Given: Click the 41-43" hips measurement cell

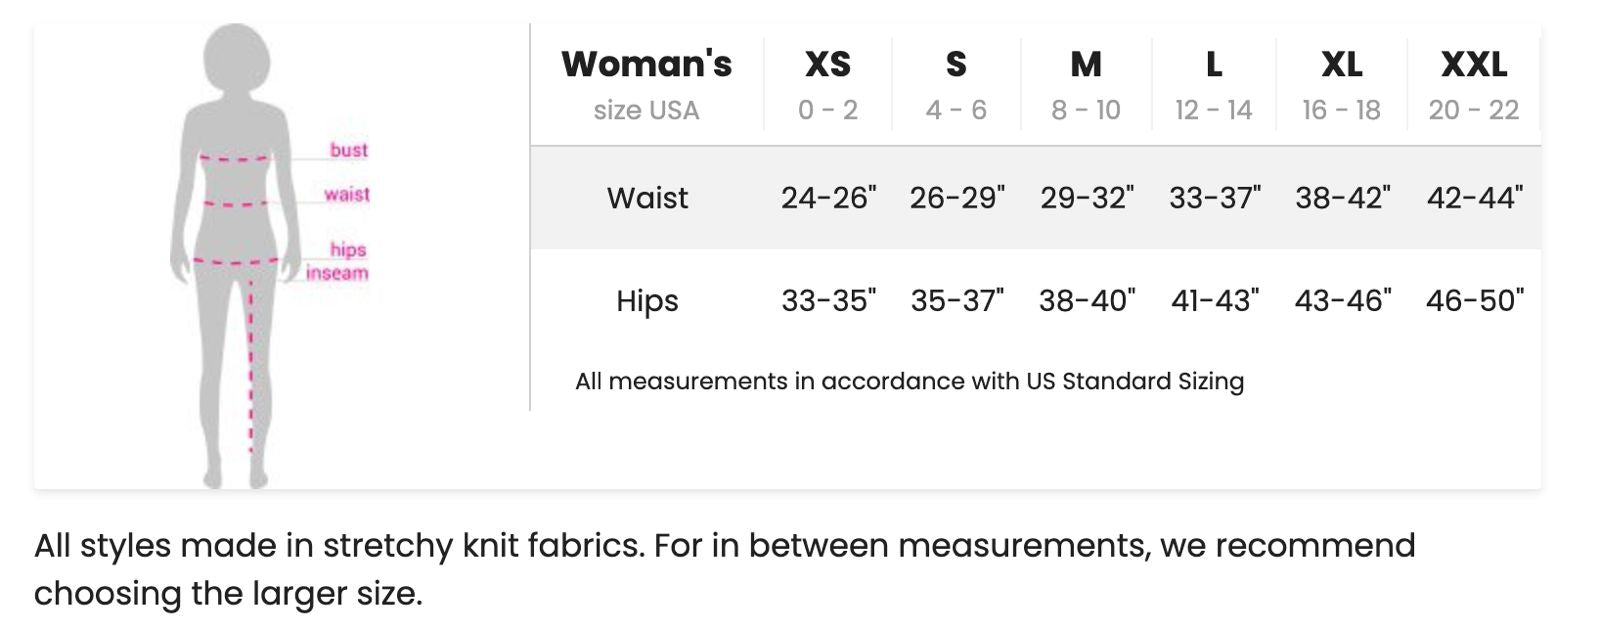Looking at the screenshot, I should coord(1214,300).
